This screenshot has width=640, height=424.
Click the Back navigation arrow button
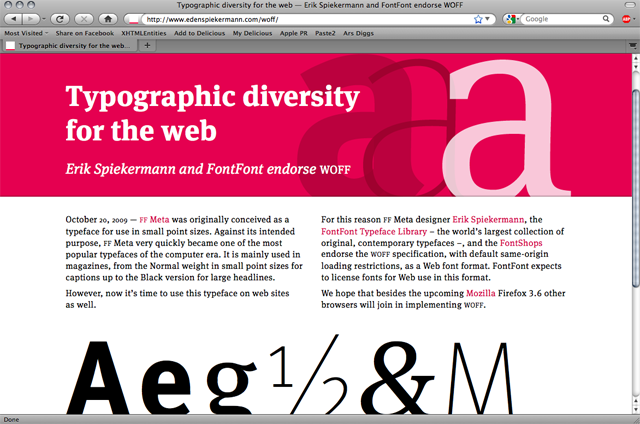[x=13, y=19]
